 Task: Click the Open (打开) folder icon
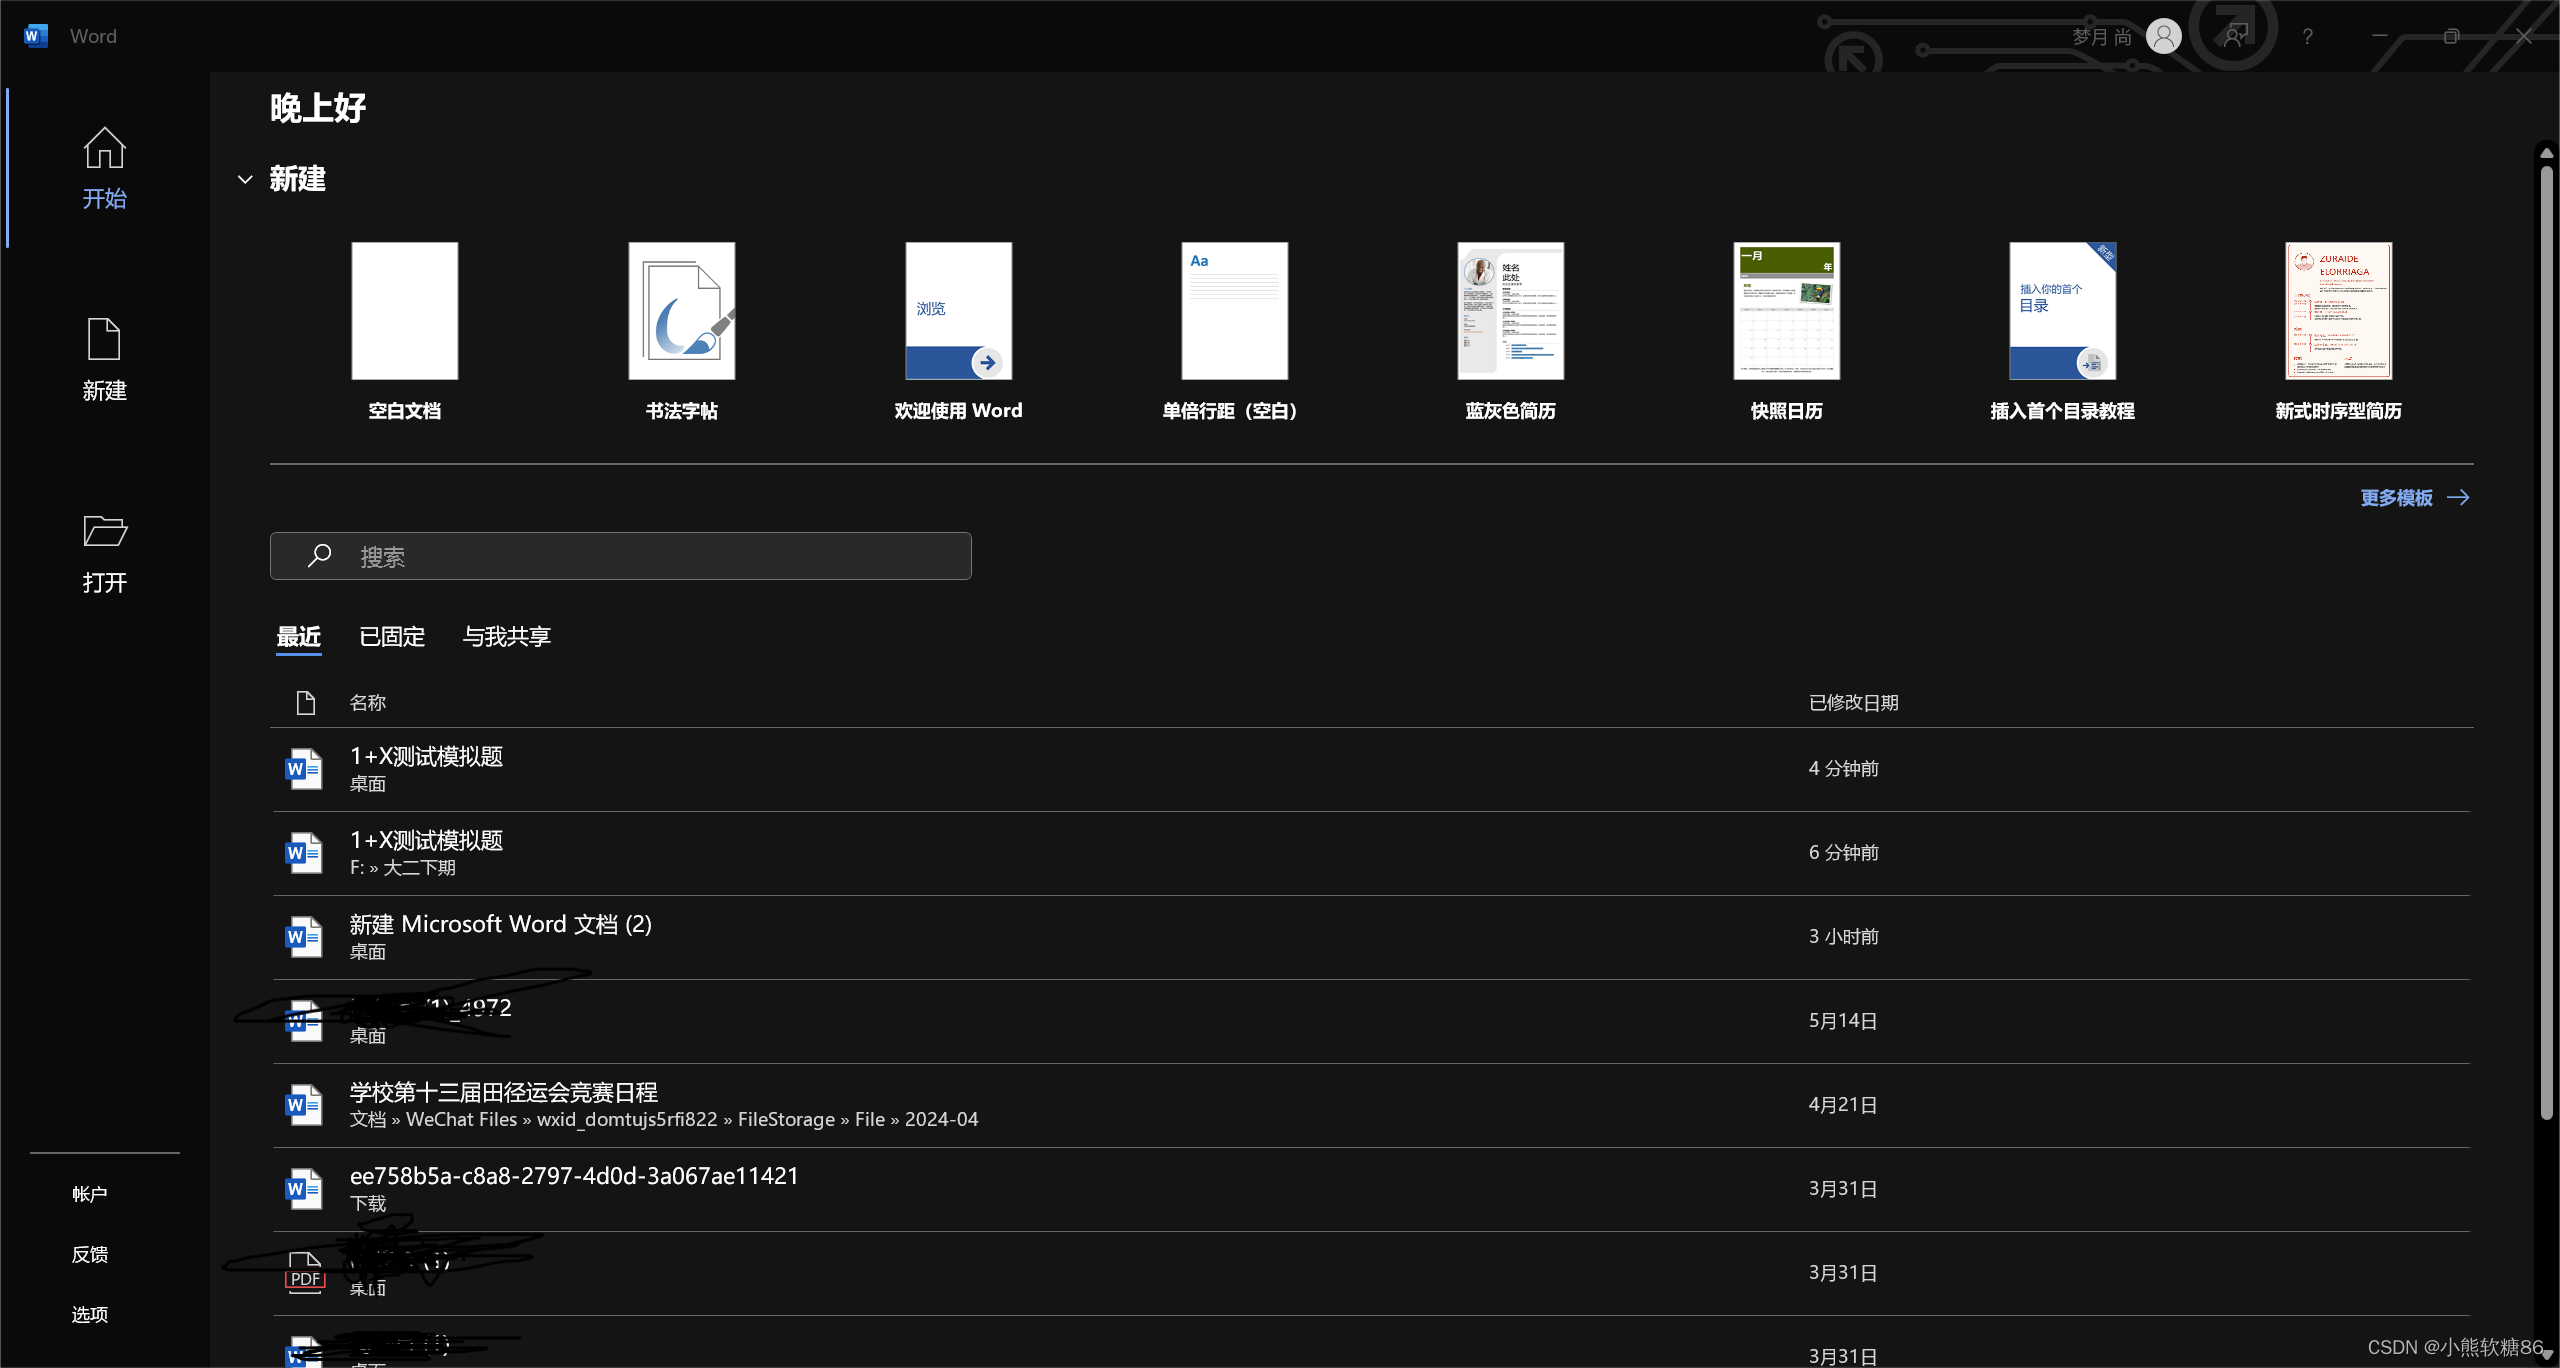104,531
